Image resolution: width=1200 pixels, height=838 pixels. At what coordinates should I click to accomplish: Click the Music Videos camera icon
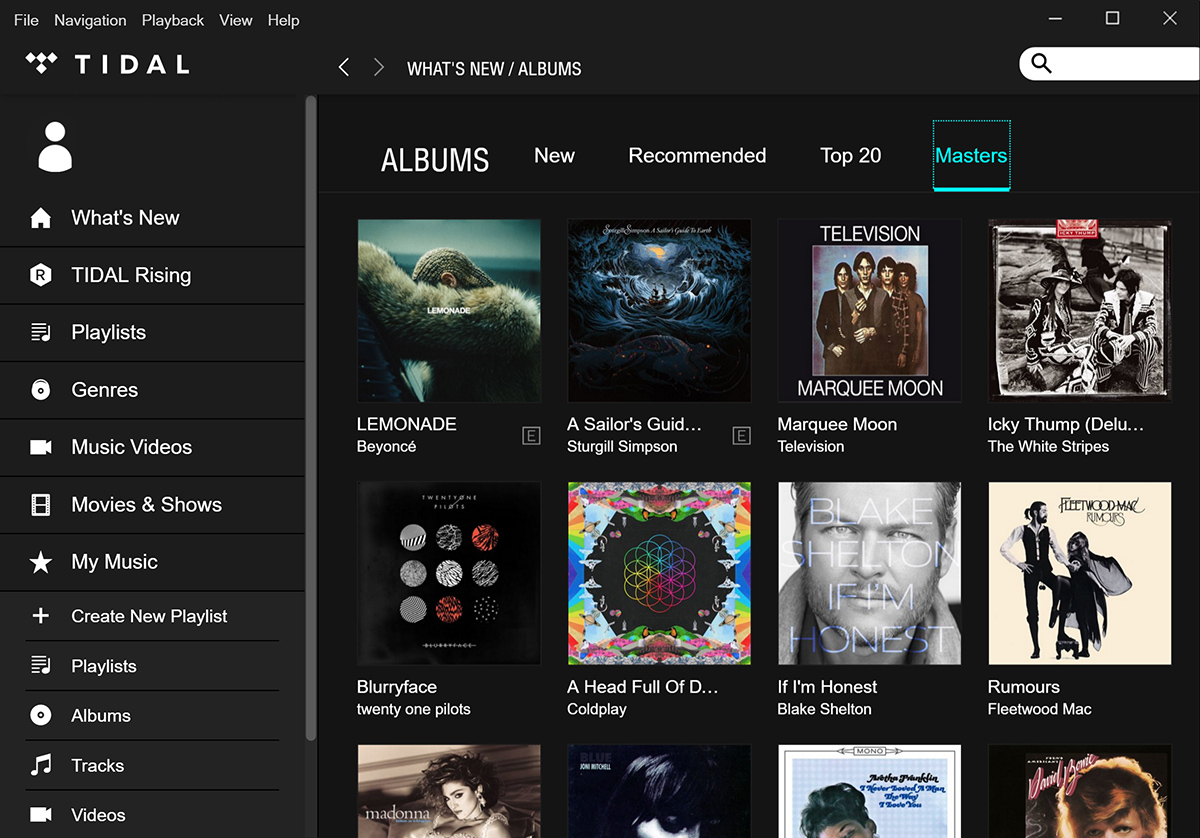click(41, 447)
